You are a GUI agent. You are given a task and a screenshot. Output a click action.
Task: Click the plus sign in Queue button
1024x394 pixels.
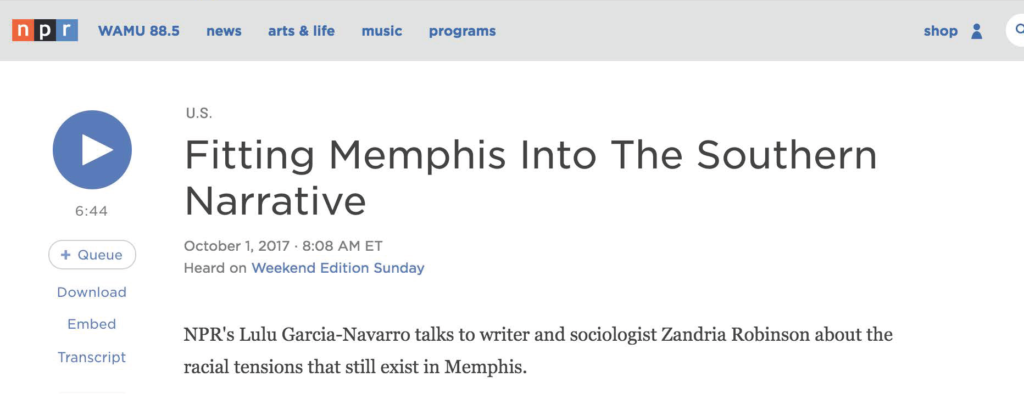[65, 255]
